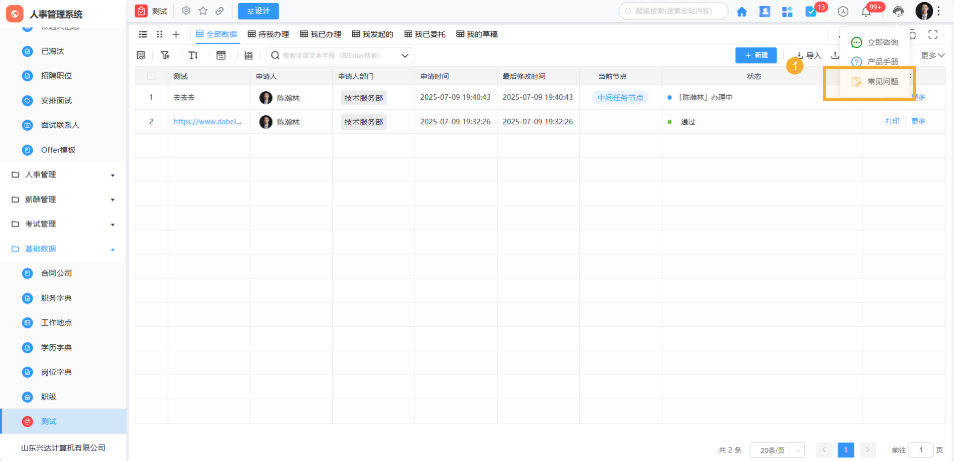Image resolution: width=954 pixels, height=461 pixels.
Task: Switch to list view icon
Action: [x=143, y=34]
